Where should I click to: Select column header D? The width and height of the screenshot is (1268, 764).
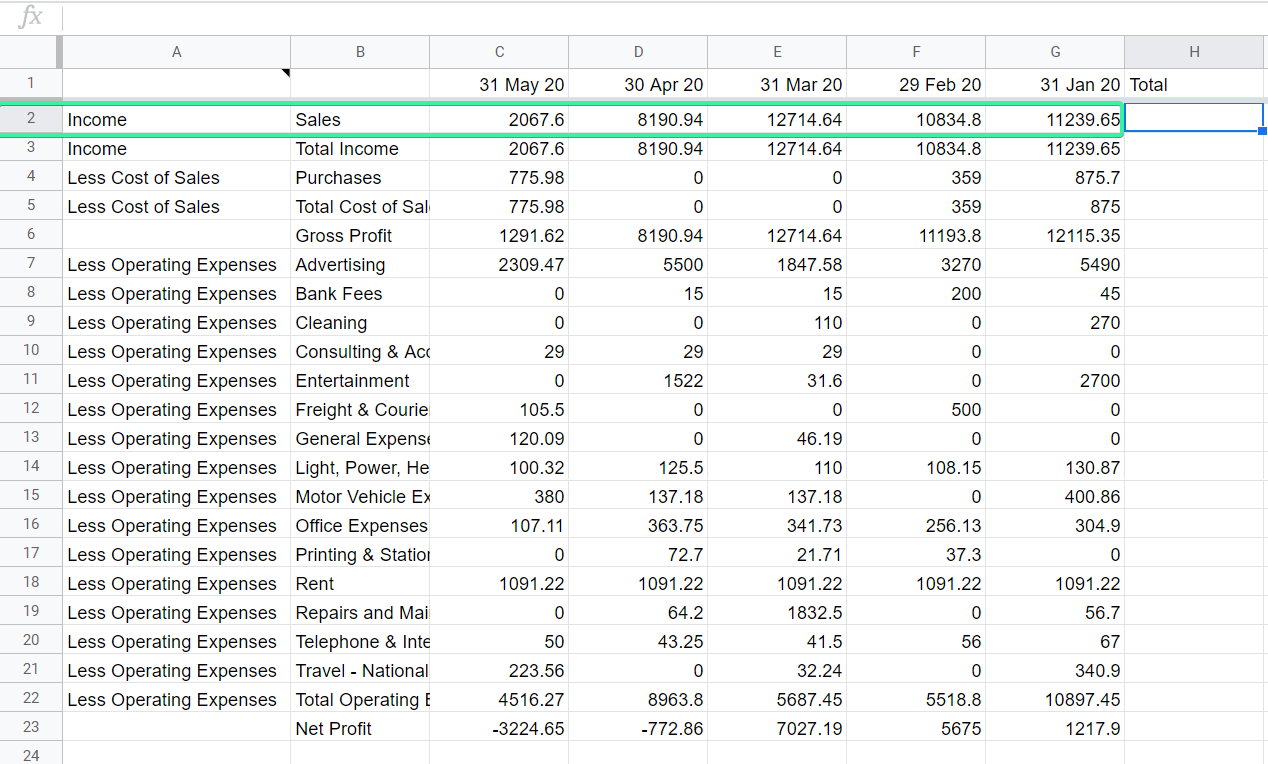638,51
